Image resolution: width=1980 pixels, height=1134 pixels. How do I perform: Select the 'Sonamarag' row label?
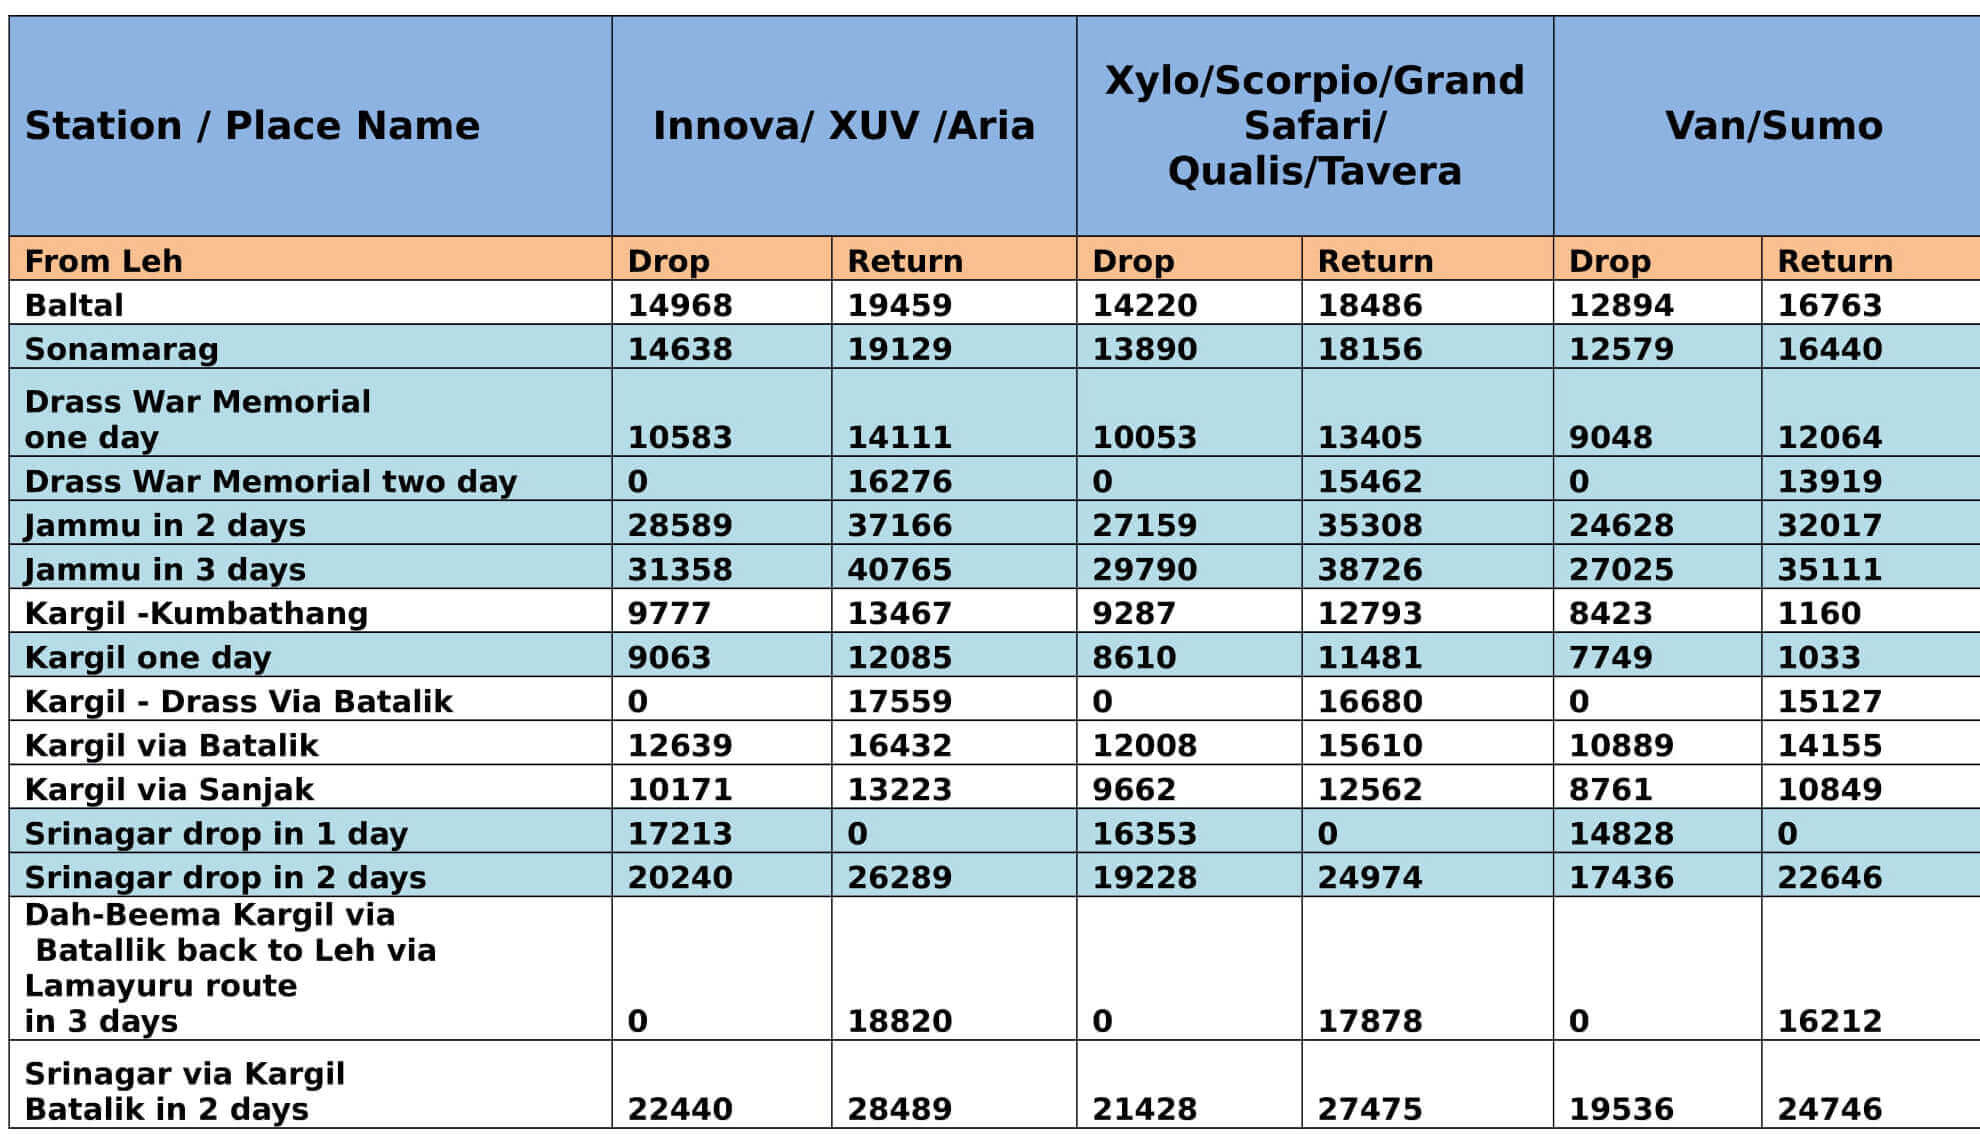pyautogui.click(x=122, y=349)
